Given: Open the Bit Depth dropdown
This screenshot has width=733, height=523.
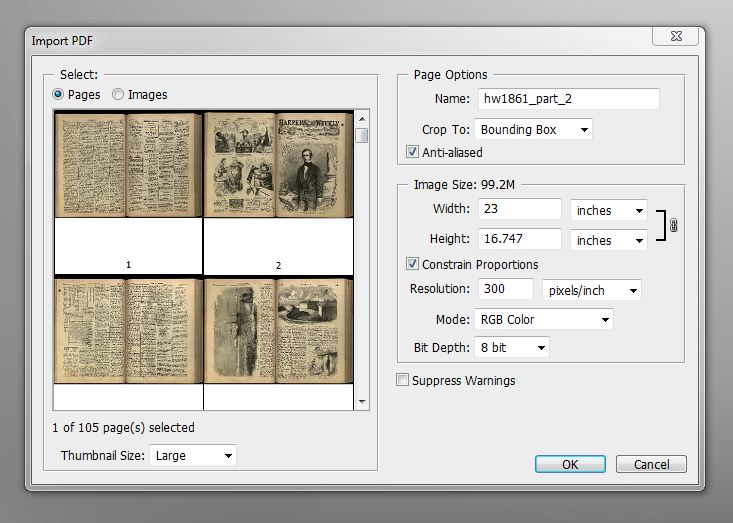Looking at the screenshot, I should (511, 348).
